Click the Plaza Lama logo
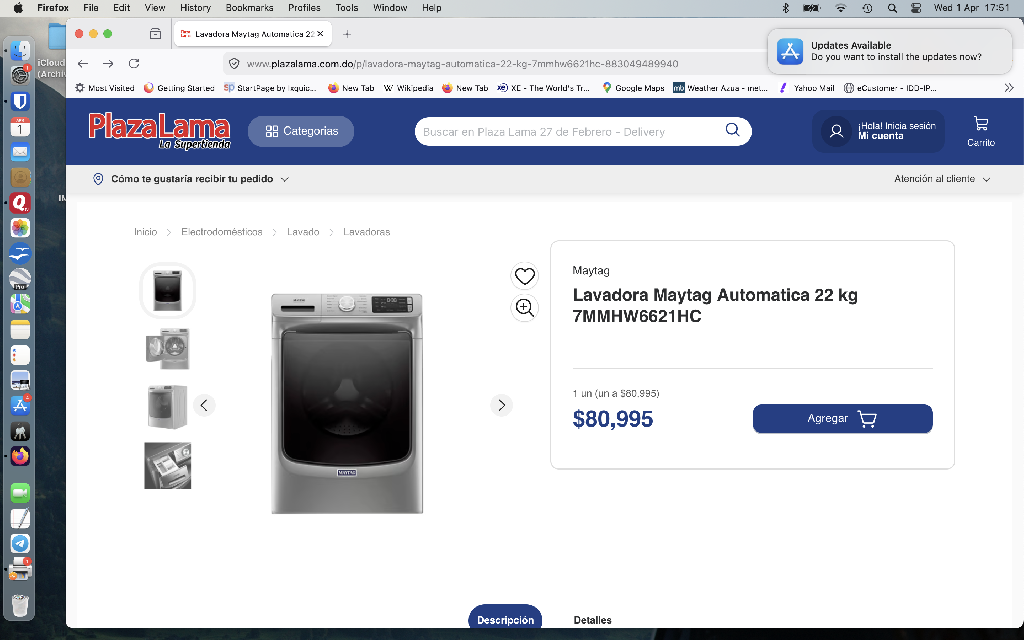Screen dimensions: 1024x640 [159, 131]
